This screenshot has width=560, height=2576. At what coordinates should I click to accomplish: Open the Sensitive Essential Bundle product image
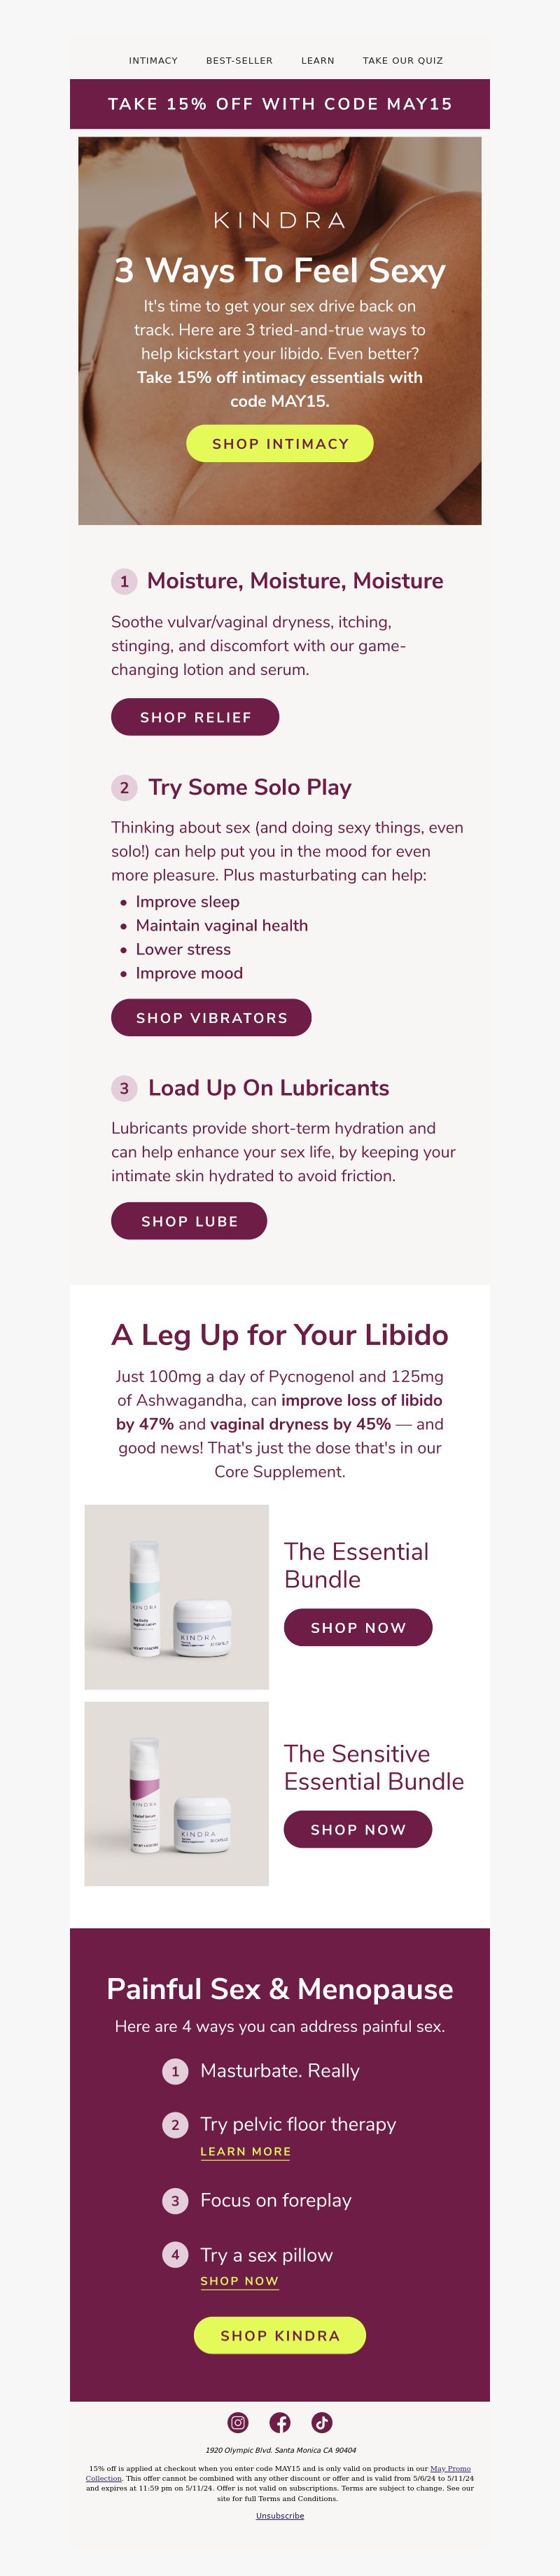177,1794
